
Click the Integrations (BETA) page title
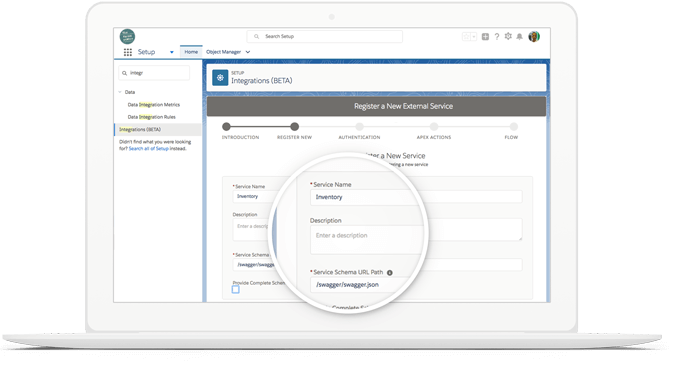pyautogui.click(x=262, y=81)
